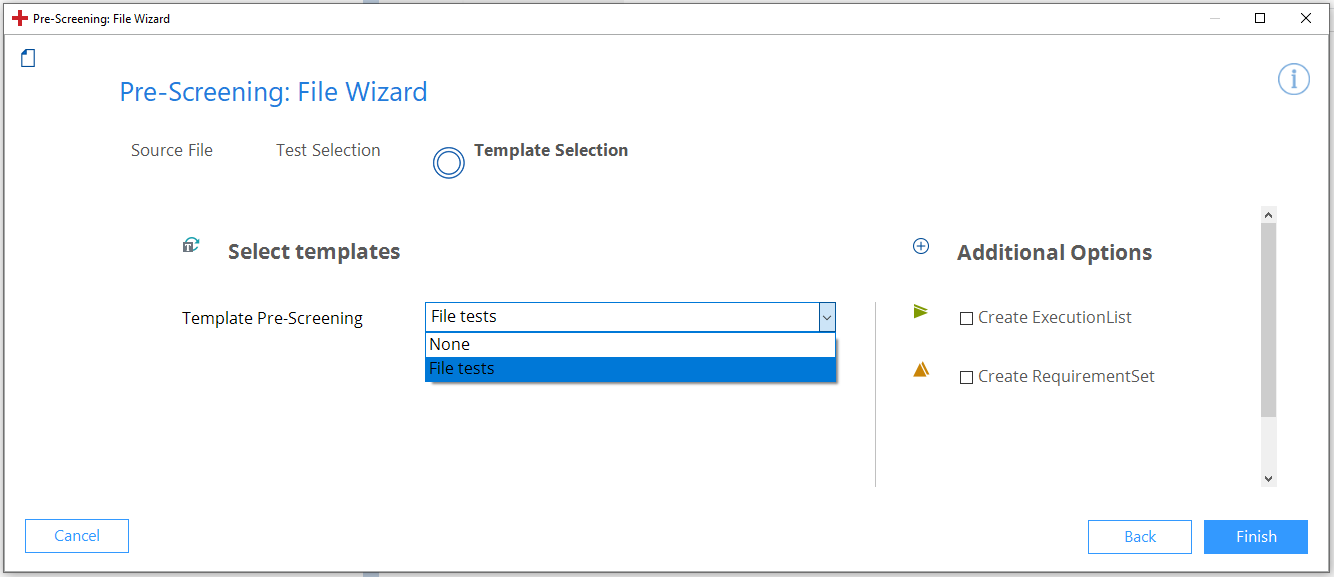Viewport: 1334px width, 577px height.
Task: Click the orange RequirementSet triangle icon
Action: click(x=921, y=370)
